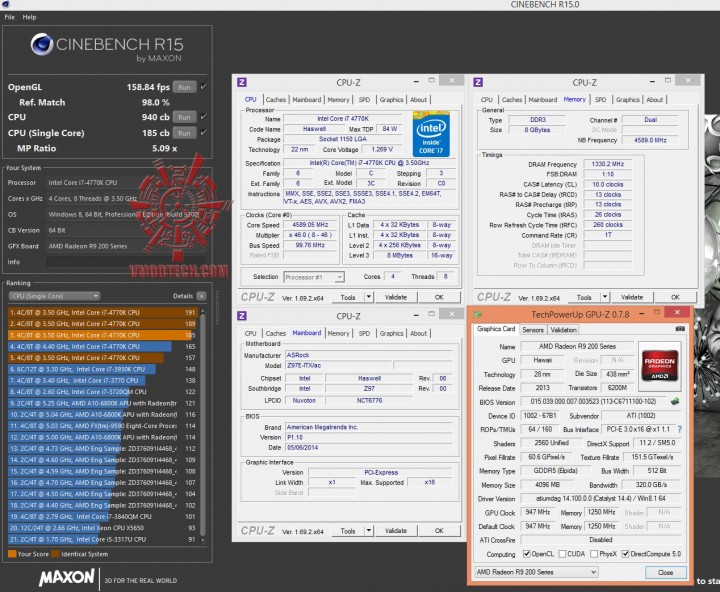Click the 1330.2 MHz DRAM Frequency value
720x592 pixels.
point(608,164)
